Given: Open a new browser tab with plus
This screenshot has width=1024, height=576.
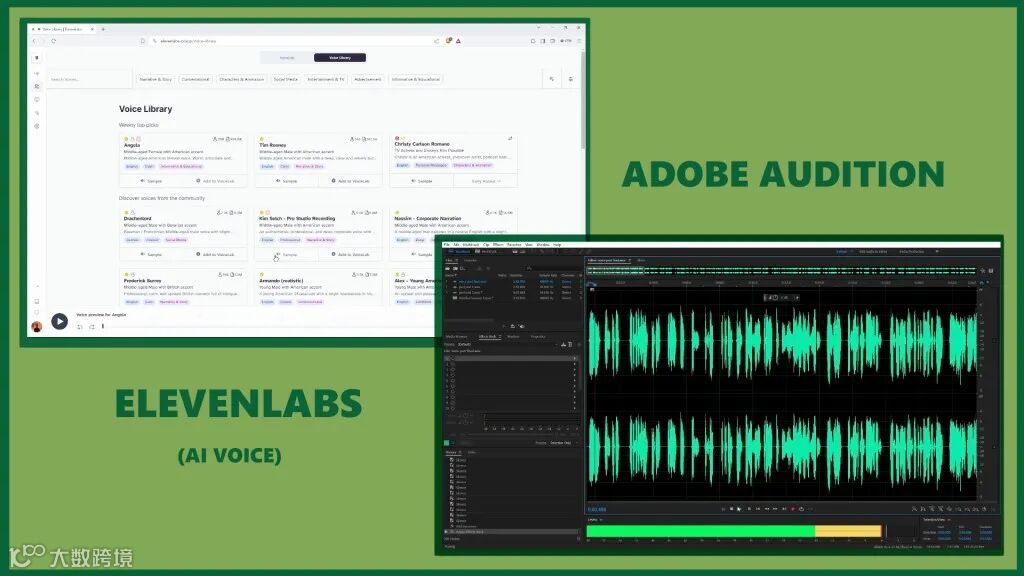Looking at the screenshot, I should point(103,29).
